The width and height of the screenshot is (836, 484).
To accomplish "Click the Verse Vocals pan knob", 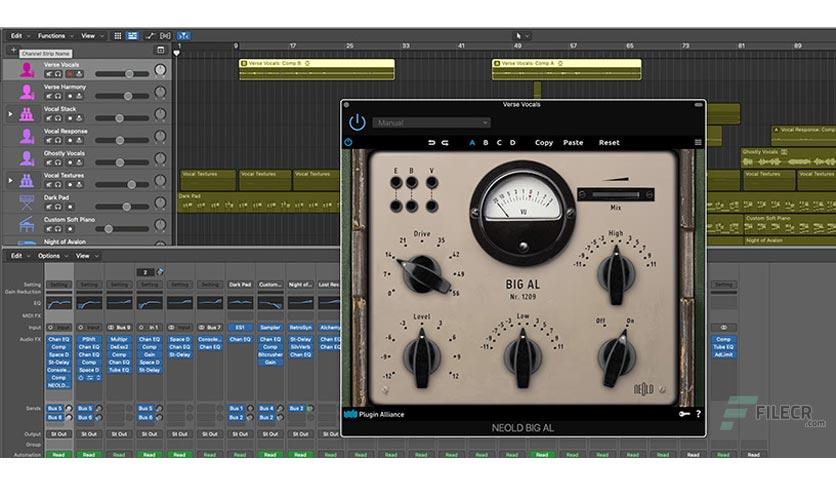I will pos(160,70).
